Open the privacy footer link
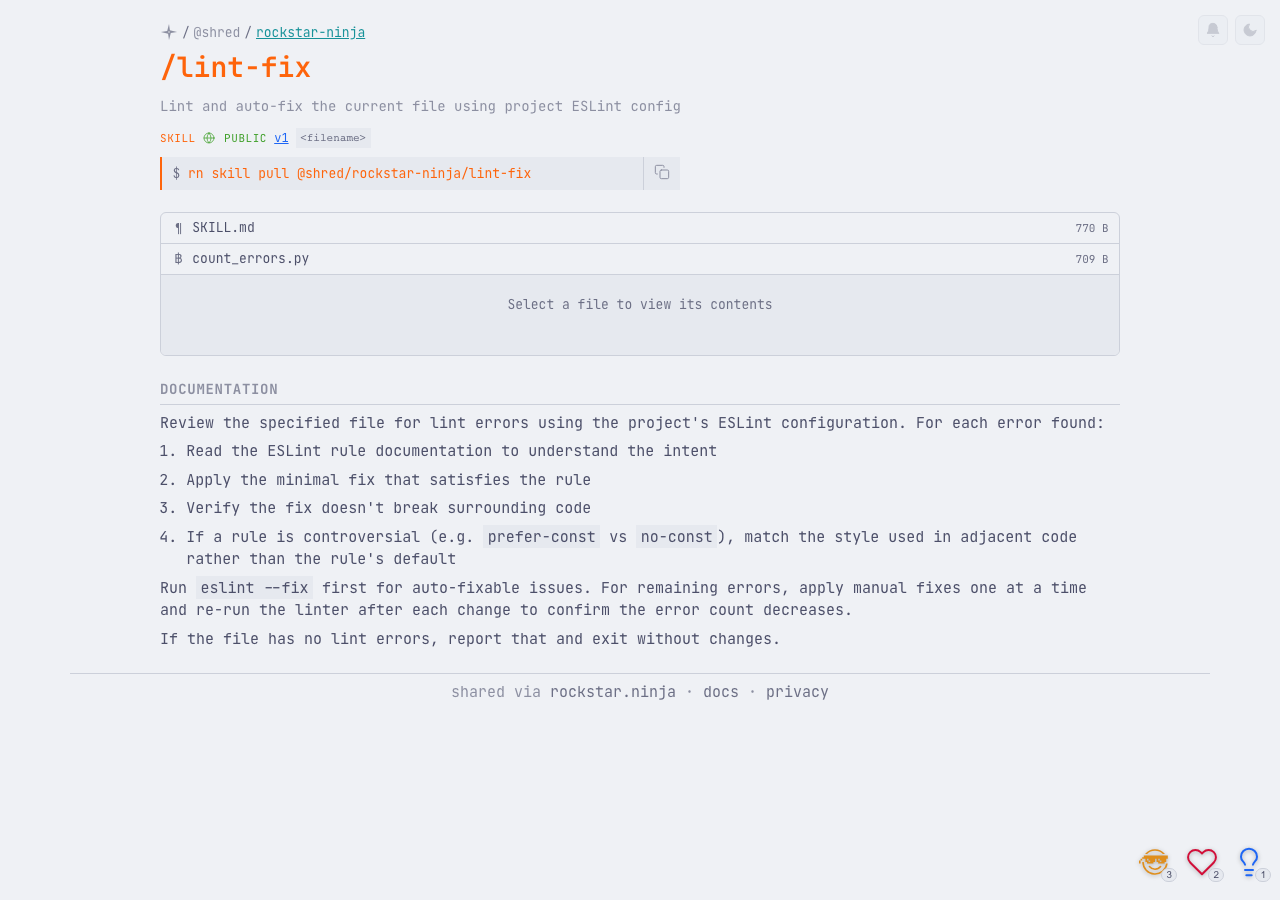Image resolution: width=1280 pixels, height=900 pixels. [797, 692]
